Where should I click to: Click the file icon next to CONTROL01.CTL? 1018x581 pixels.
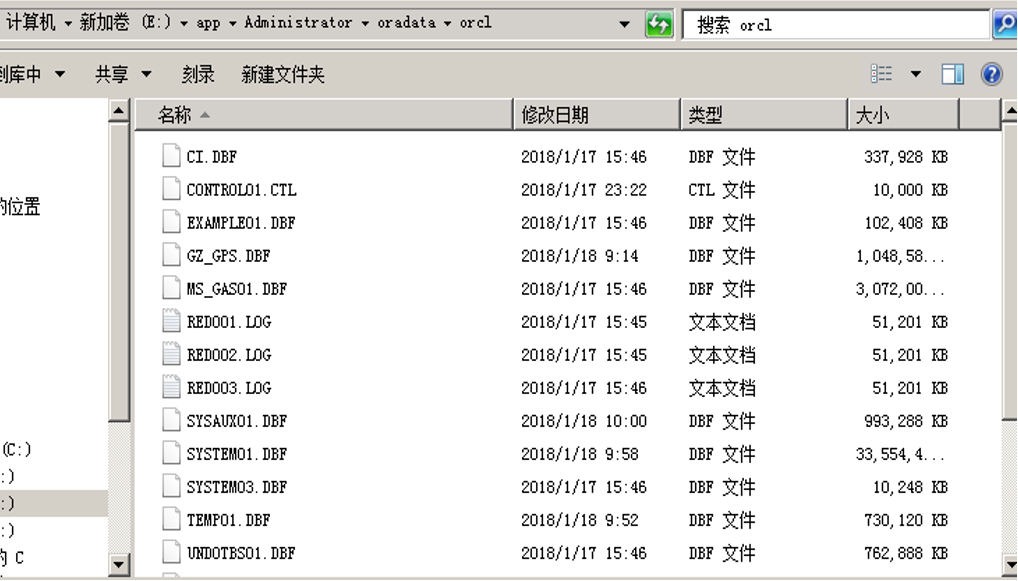pos(170,189)
